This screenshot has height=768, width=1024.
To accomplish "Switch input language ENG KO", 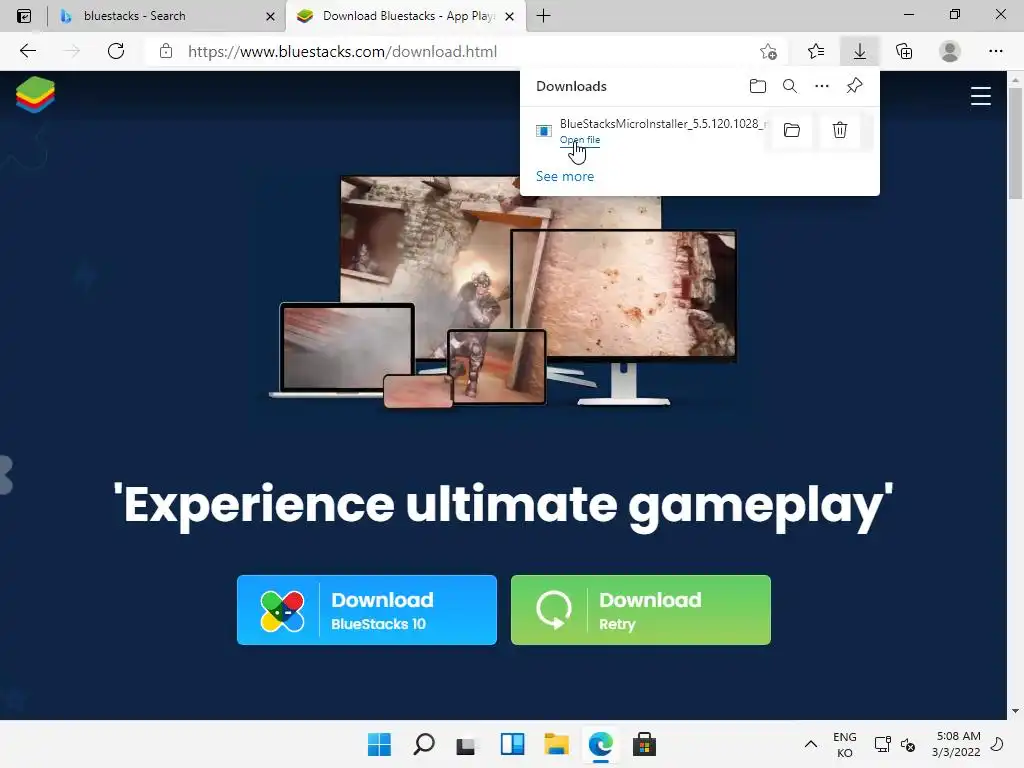I will coord(844,744).
